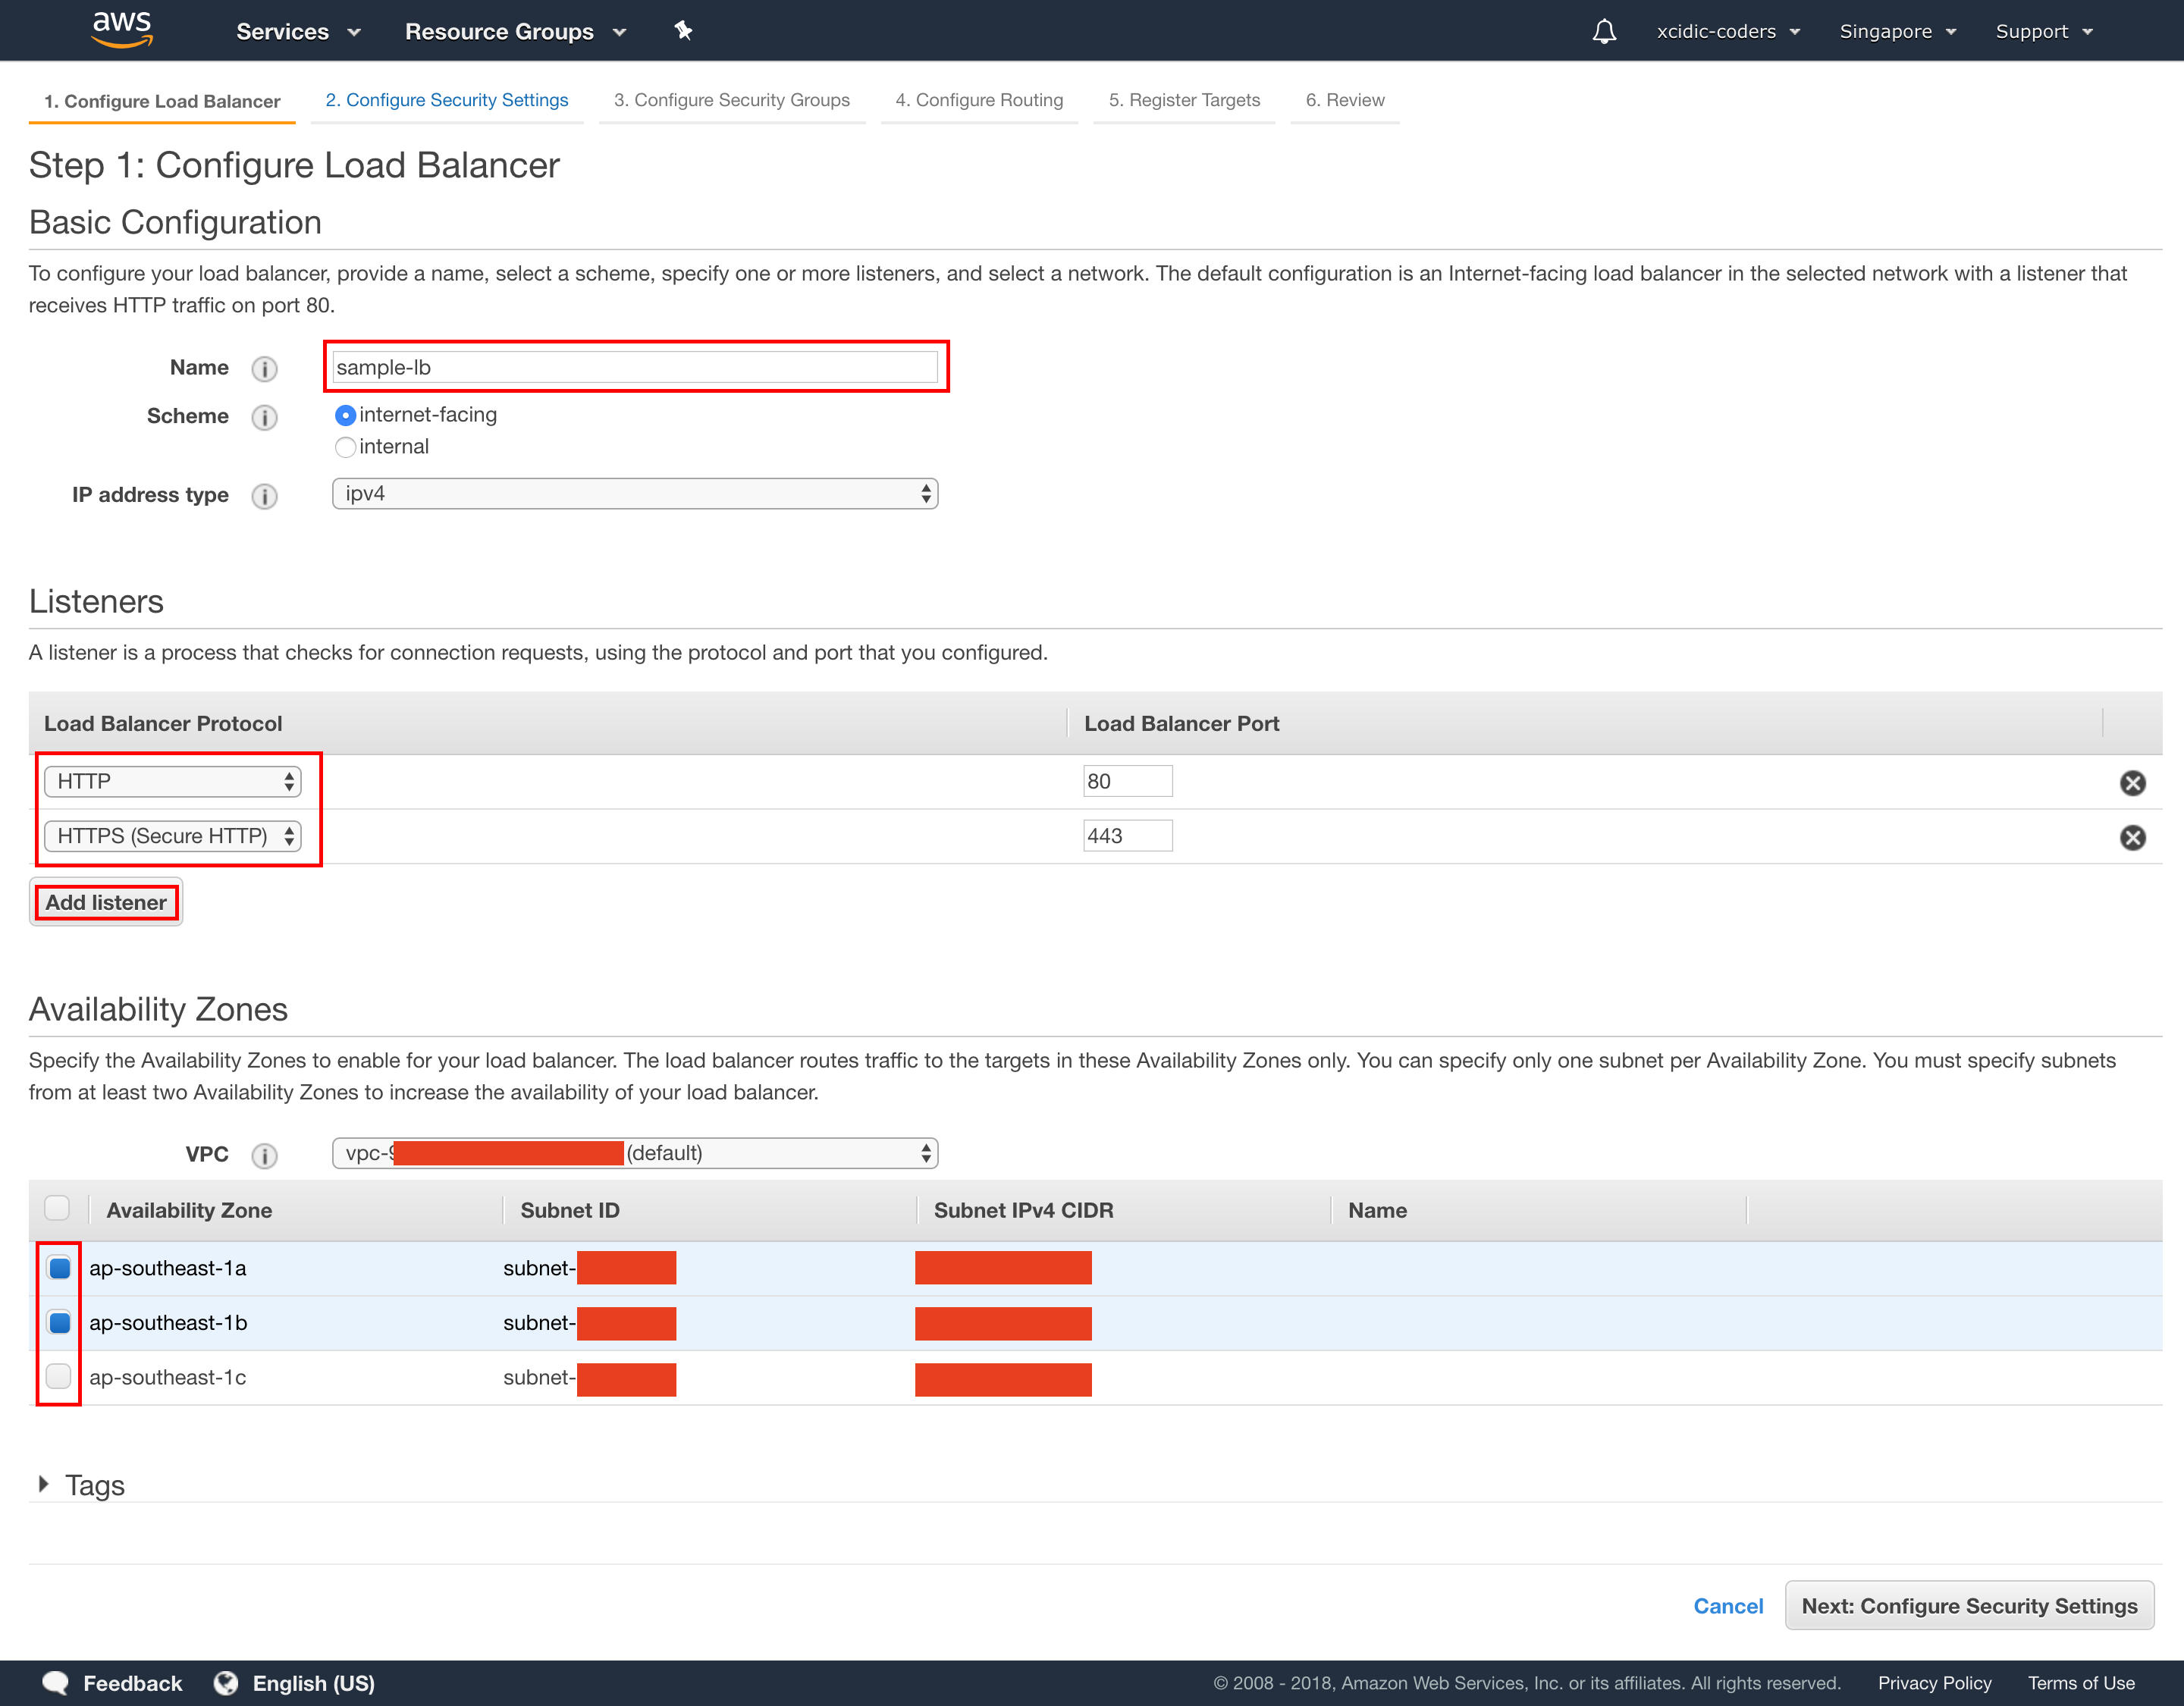Go to Configure Security Groups tab
Viewport: 2184px width, 1706px height.
[x=732, y=100]
